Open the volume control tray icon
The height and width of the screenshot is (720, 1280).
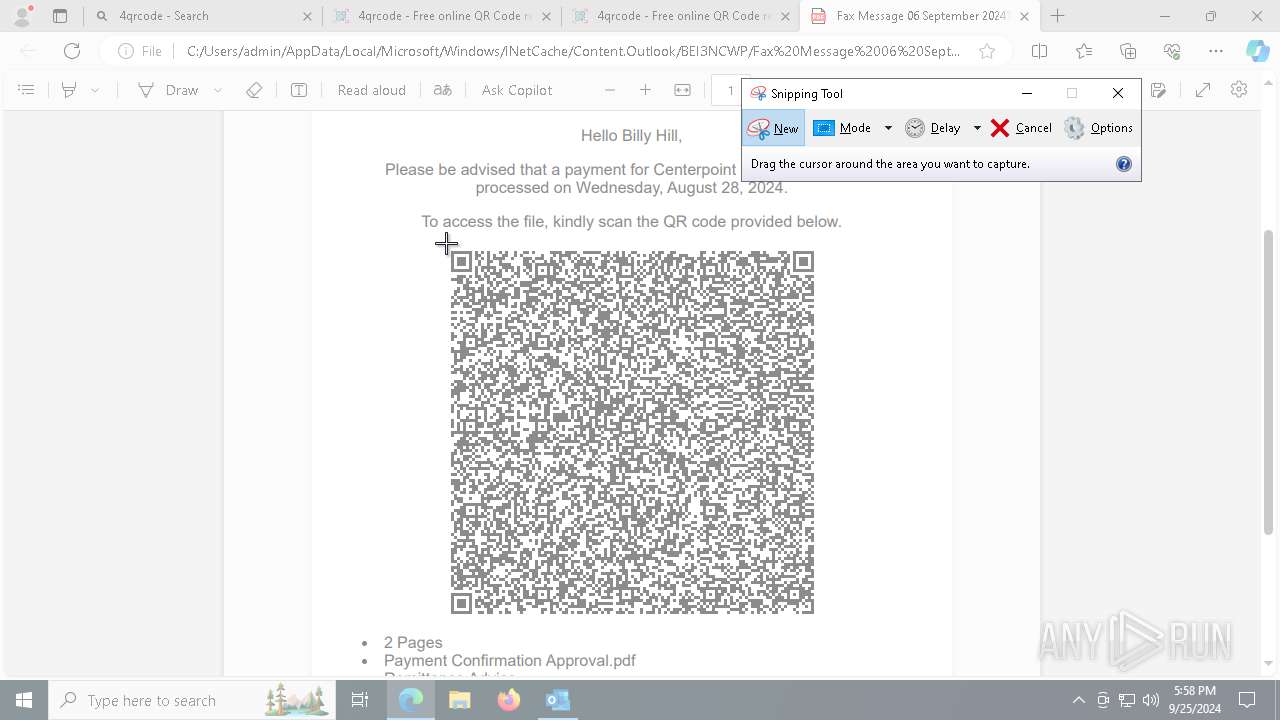1151,700
